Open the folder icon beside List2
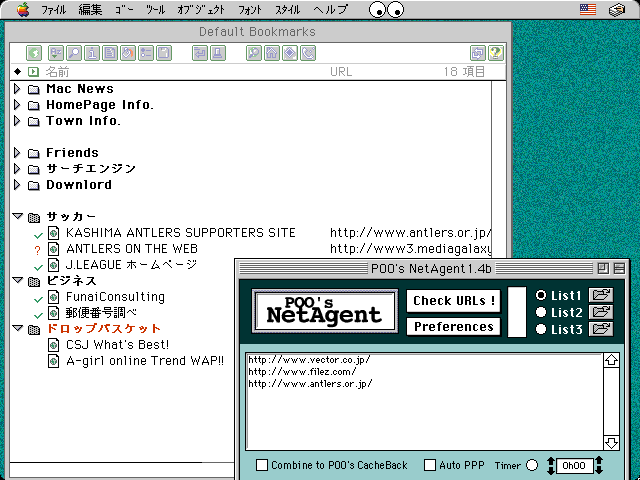Screen dimensions: 640x480 [x=600, y=312]
